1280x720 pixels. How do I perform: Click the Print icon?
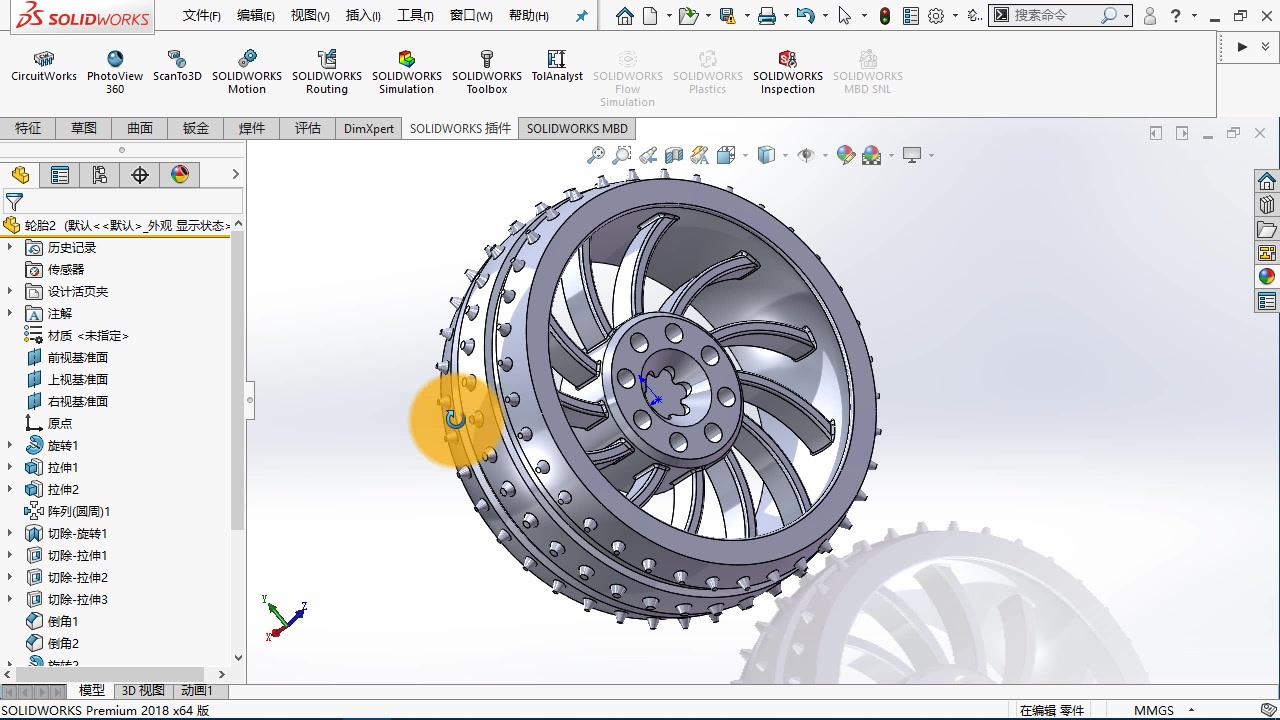[767, 15]
